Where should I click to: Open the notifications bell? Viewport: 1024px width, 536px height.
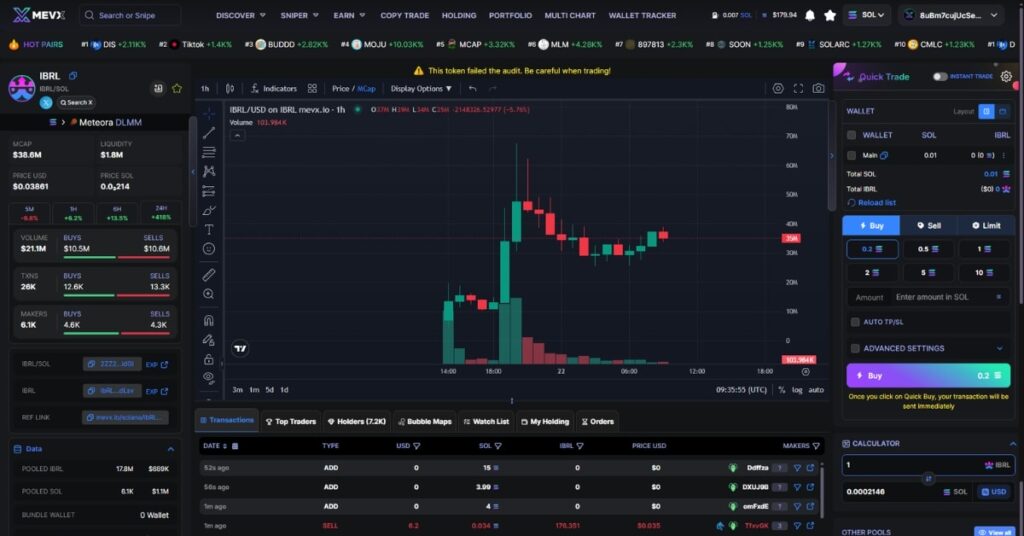point(810,15)
